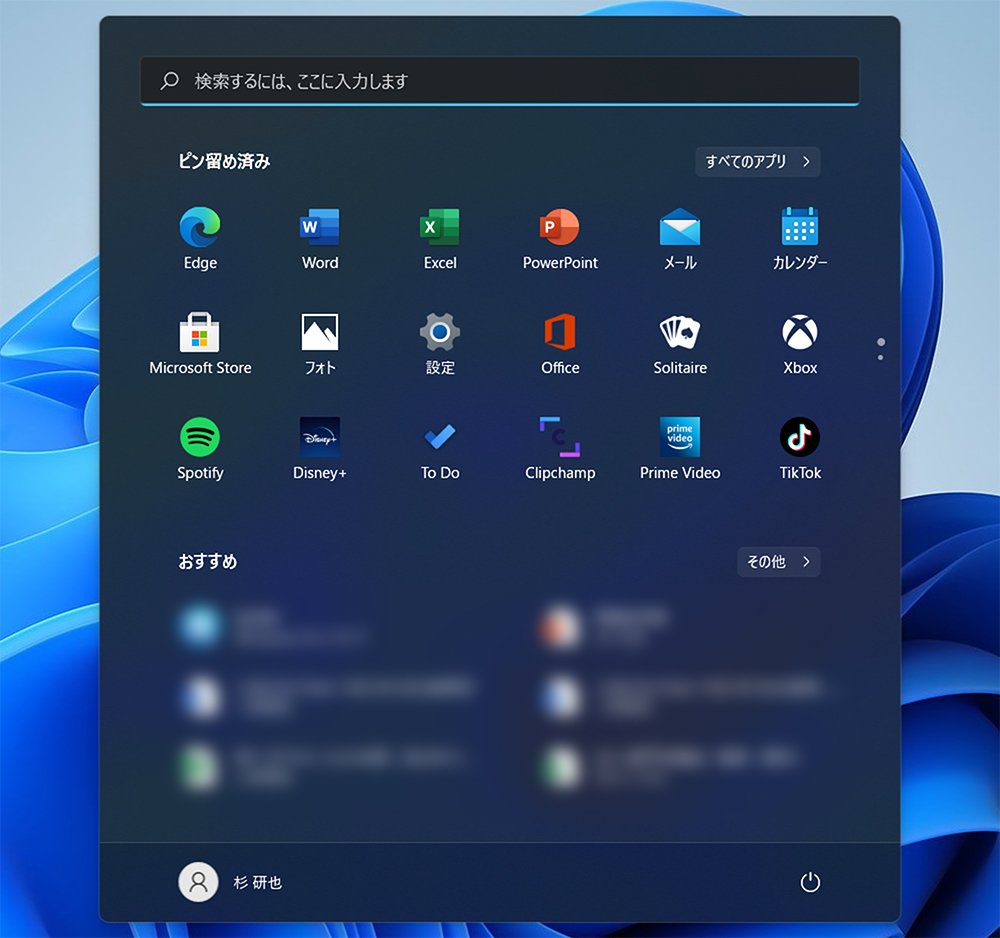Open 設定 (Settings)

click(440, 344)
